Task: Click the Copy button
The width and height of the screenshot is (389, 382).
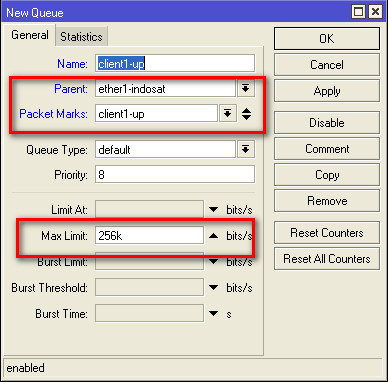Action: pyautogui.click(x=327, y=175)
